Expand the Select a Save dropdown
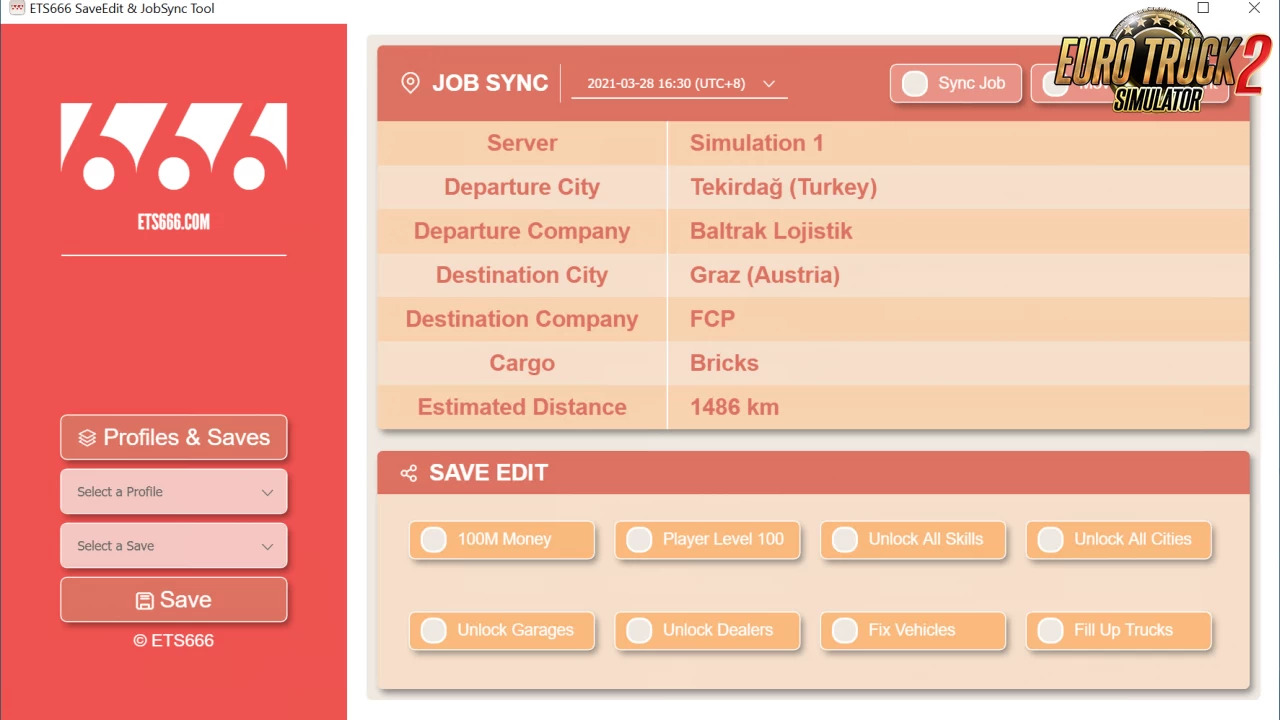The height and width of the screenshot is (720, 1280). click(x=174, y=546)
